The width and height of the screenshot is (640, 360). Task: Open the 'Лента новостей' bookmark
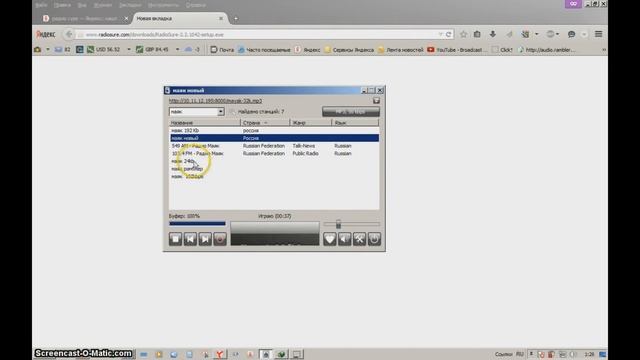(400, 49)
